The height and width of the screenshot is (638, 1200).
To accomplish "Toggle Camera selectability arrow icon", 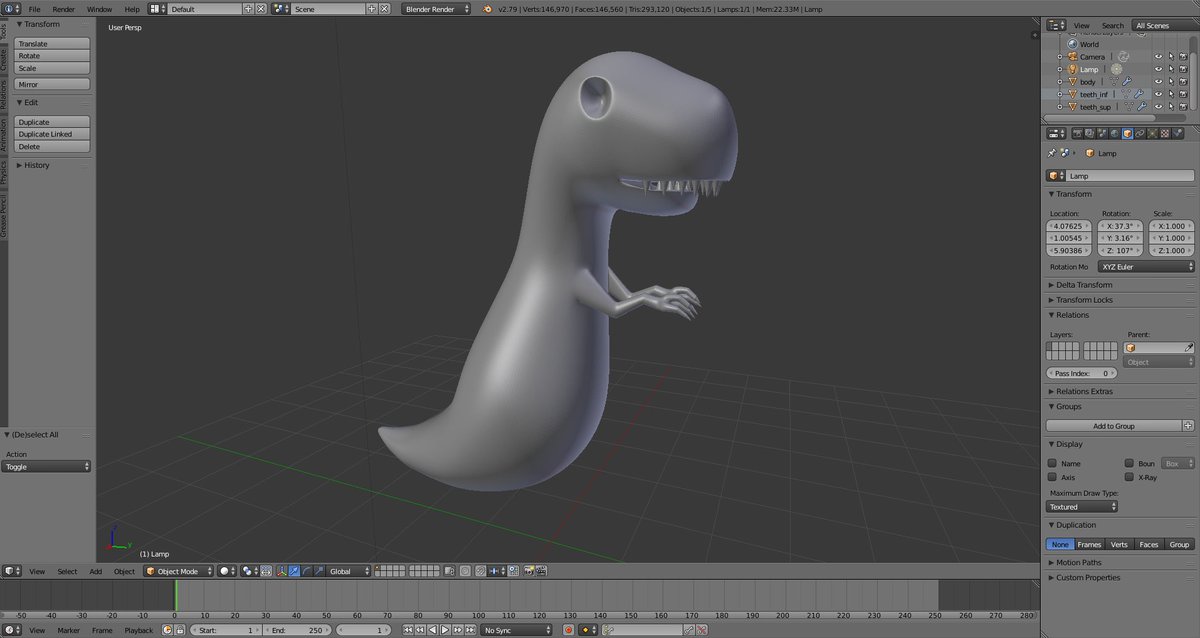I will [1171, 56].
